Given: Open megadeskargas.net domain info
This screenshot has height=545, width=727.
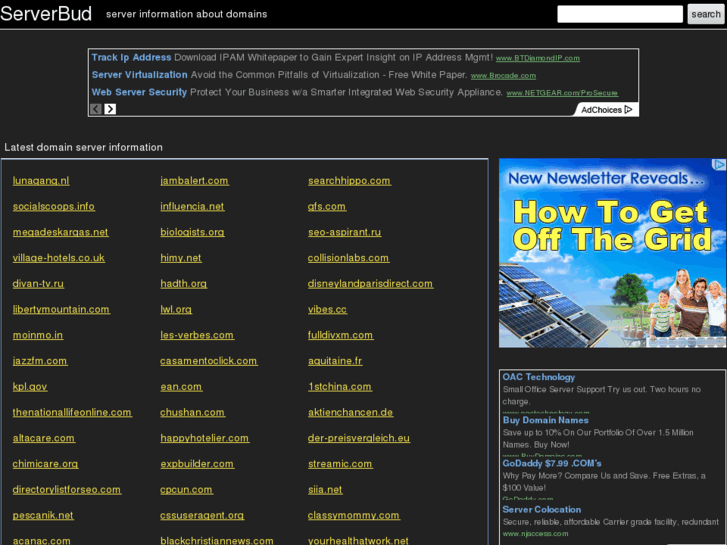Looking at the screenshot, I should pyautogui.click(x=61, y=232).
